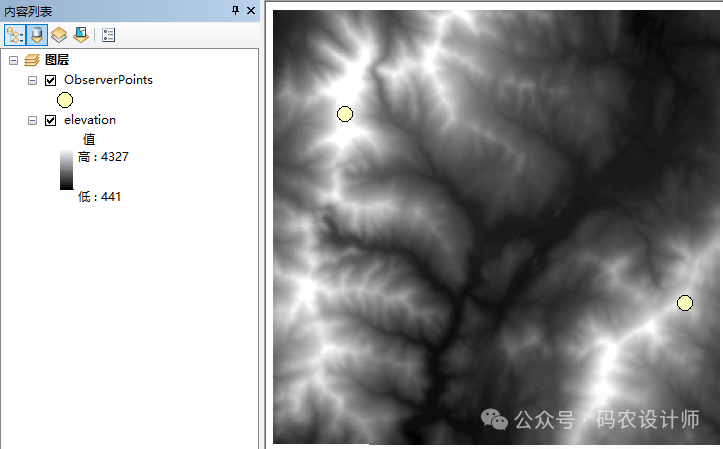Uncheck the elevation layer visibility checkbox
Viewport: 723px width, 449px height.
click(51, 120)
